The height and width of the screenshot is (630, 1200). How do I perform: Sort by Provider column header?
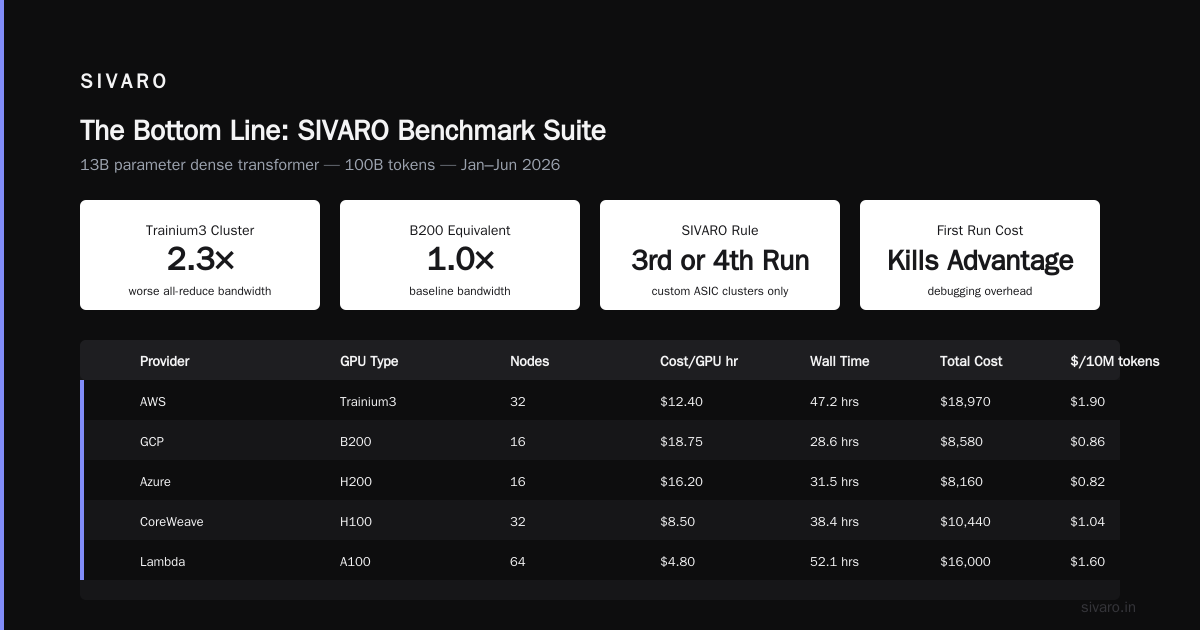point(165,361)
